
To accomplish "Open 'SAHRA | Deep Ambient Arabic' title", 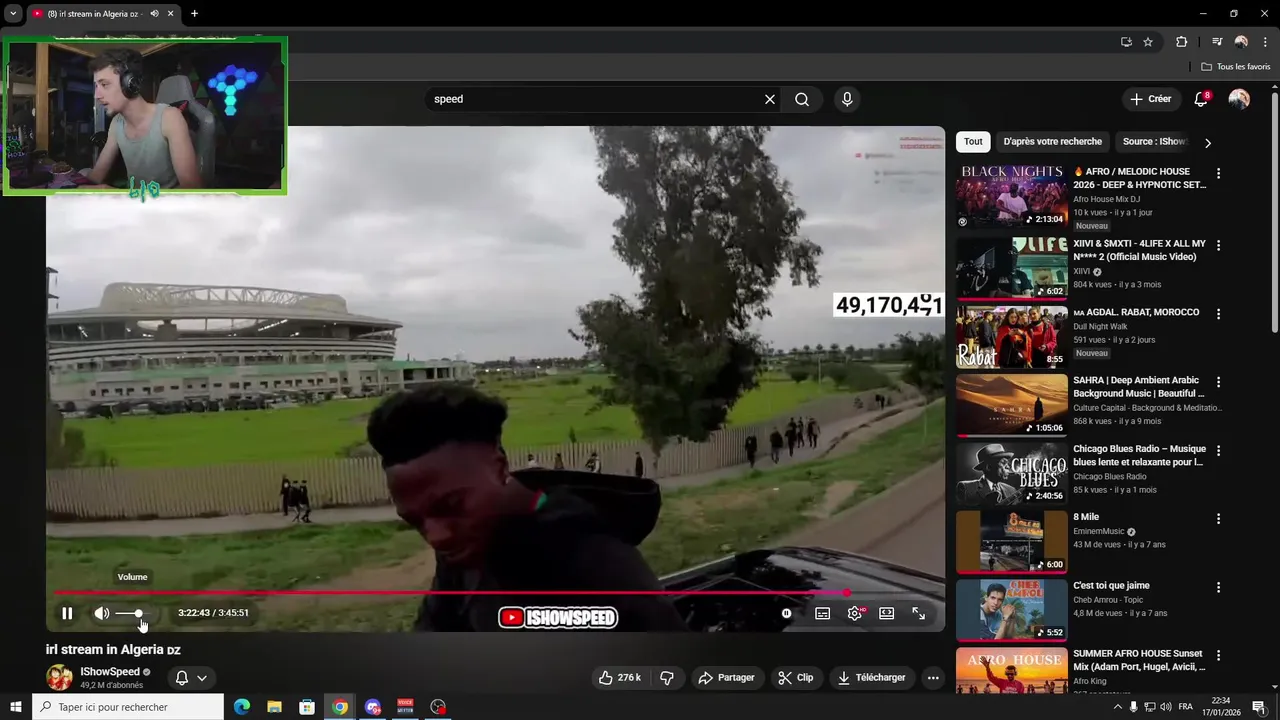I will [1138, 387].
